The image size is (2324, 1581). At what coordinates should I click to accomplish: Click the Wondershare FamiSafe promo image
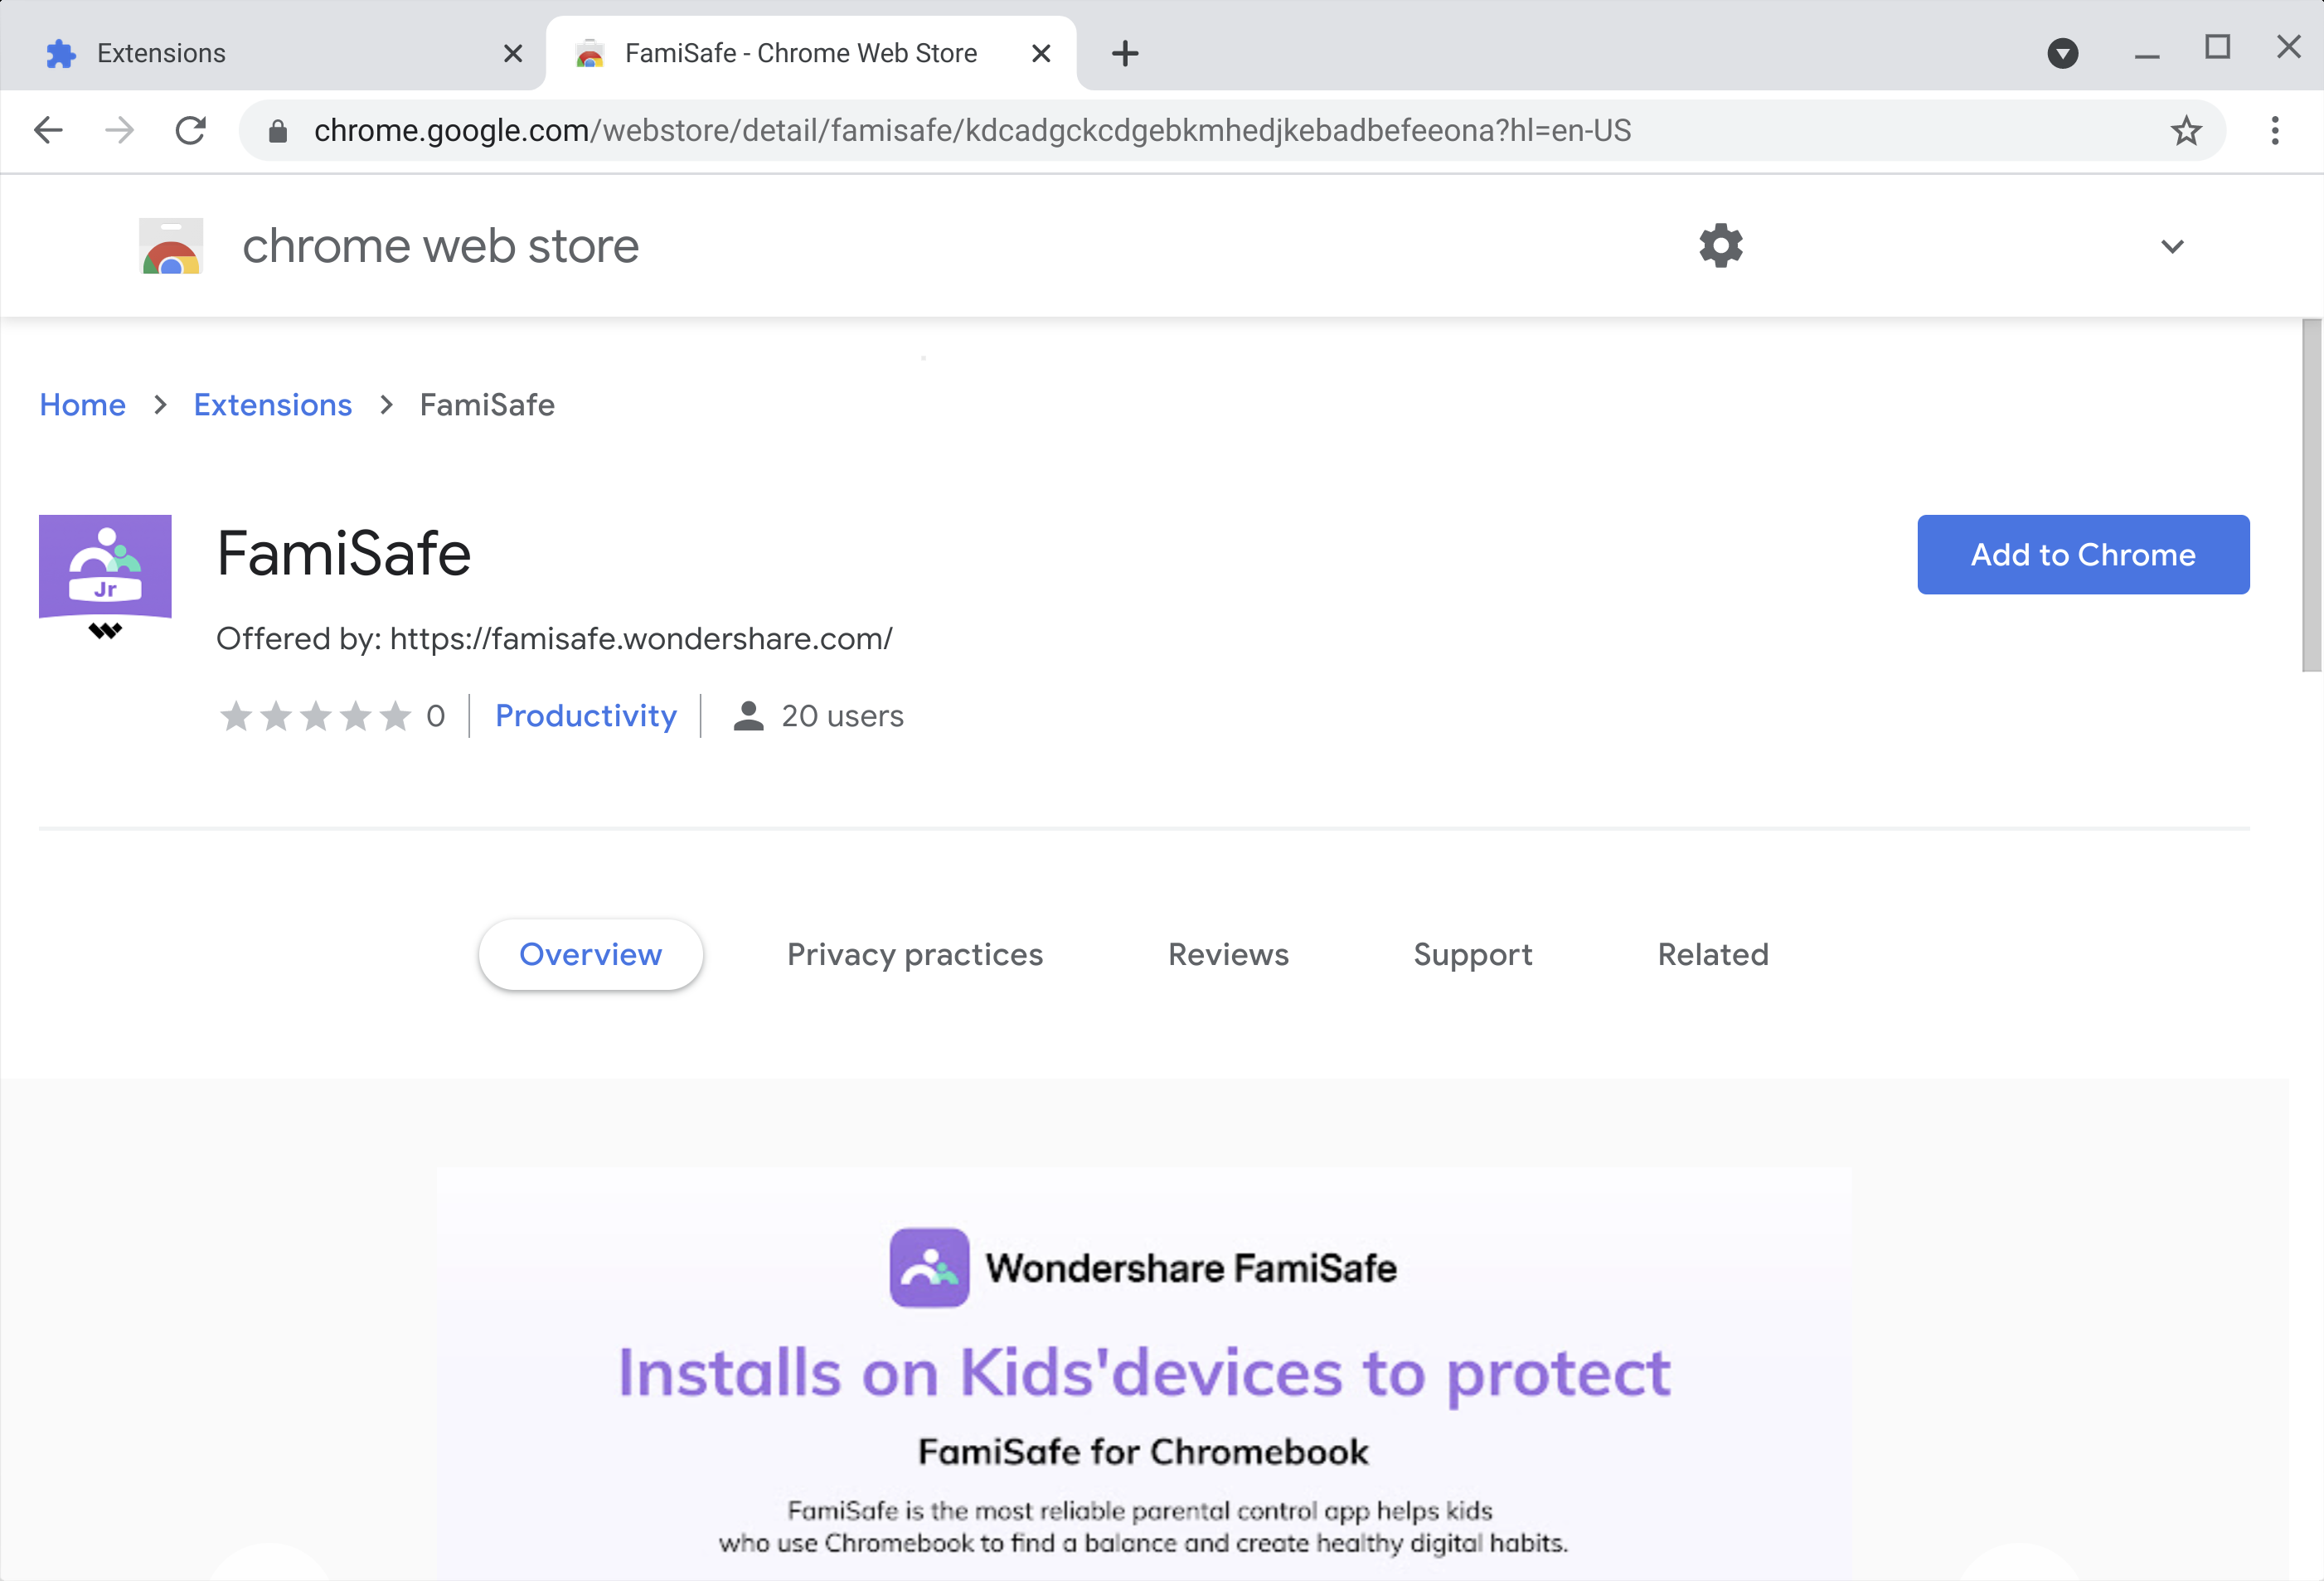click(x=1144, y=1374)
